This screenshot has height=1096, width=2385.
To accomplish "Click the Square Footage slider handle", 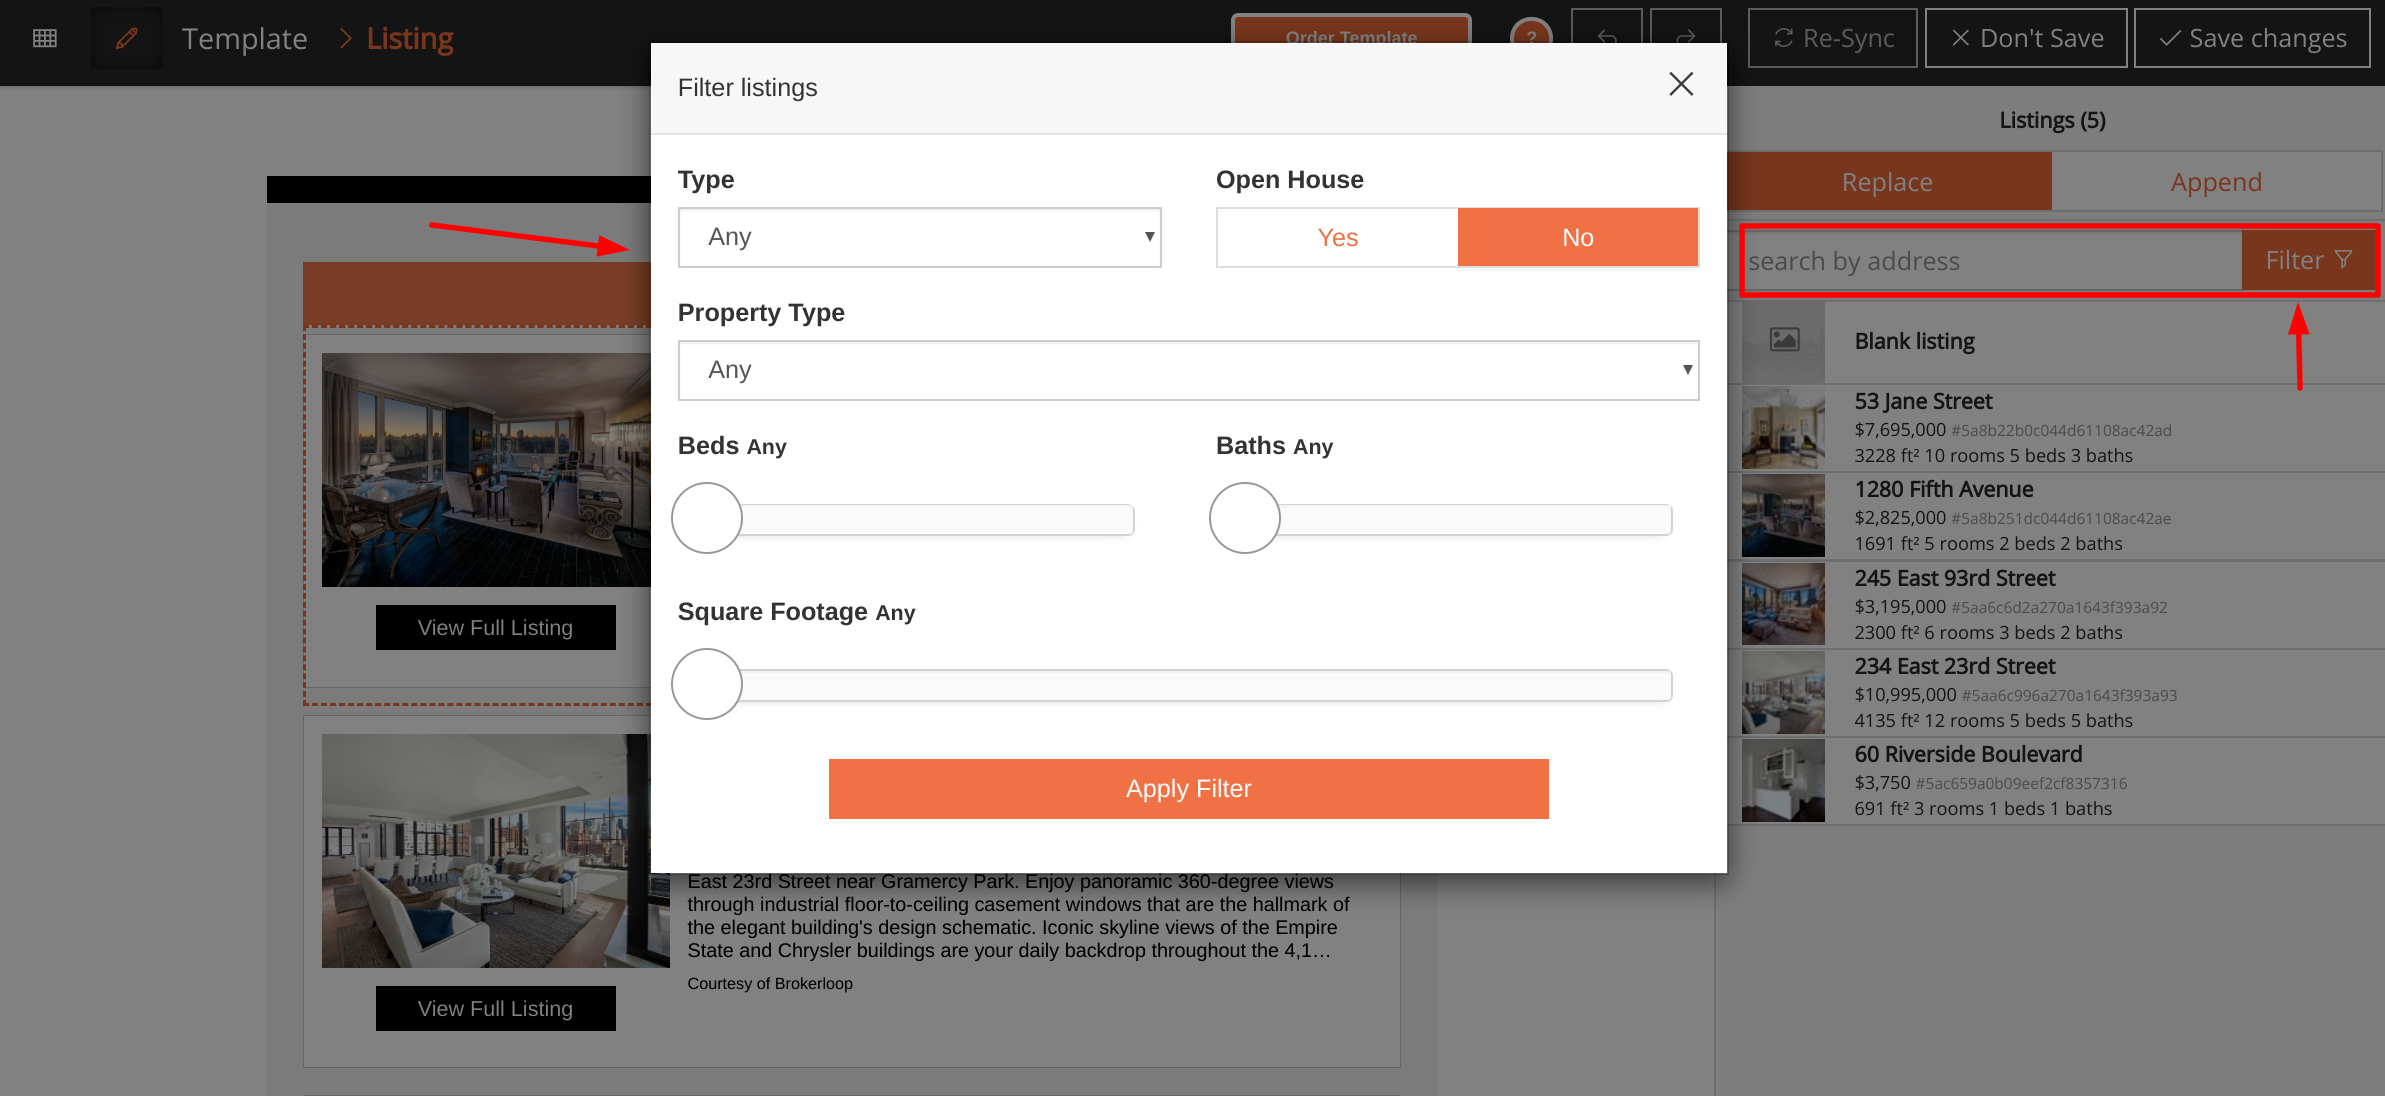I will [707, 684].
